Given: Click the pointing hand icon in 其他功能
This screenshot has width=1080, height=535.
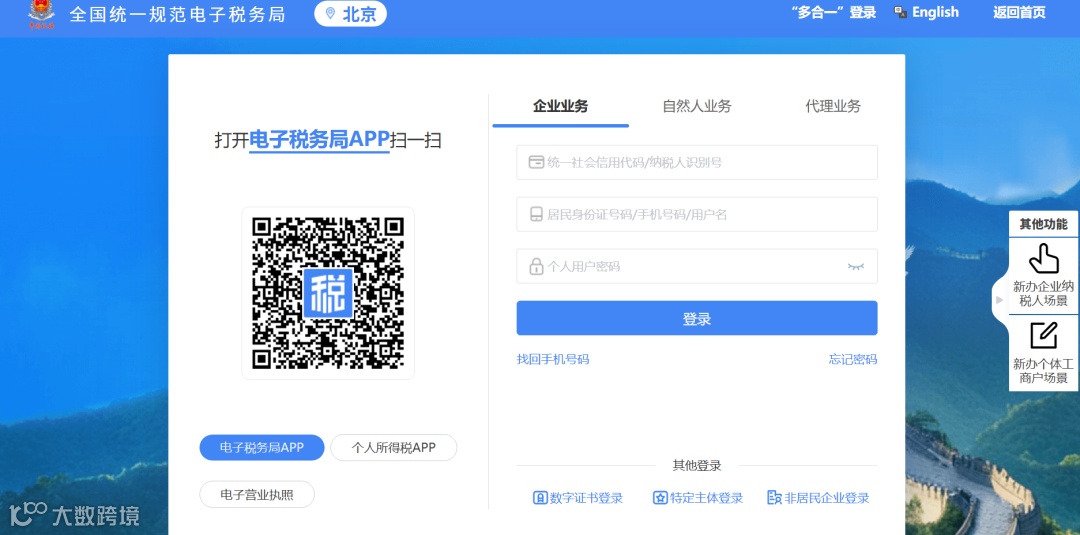Looking at the screenshot, I should click(1043, 259).
